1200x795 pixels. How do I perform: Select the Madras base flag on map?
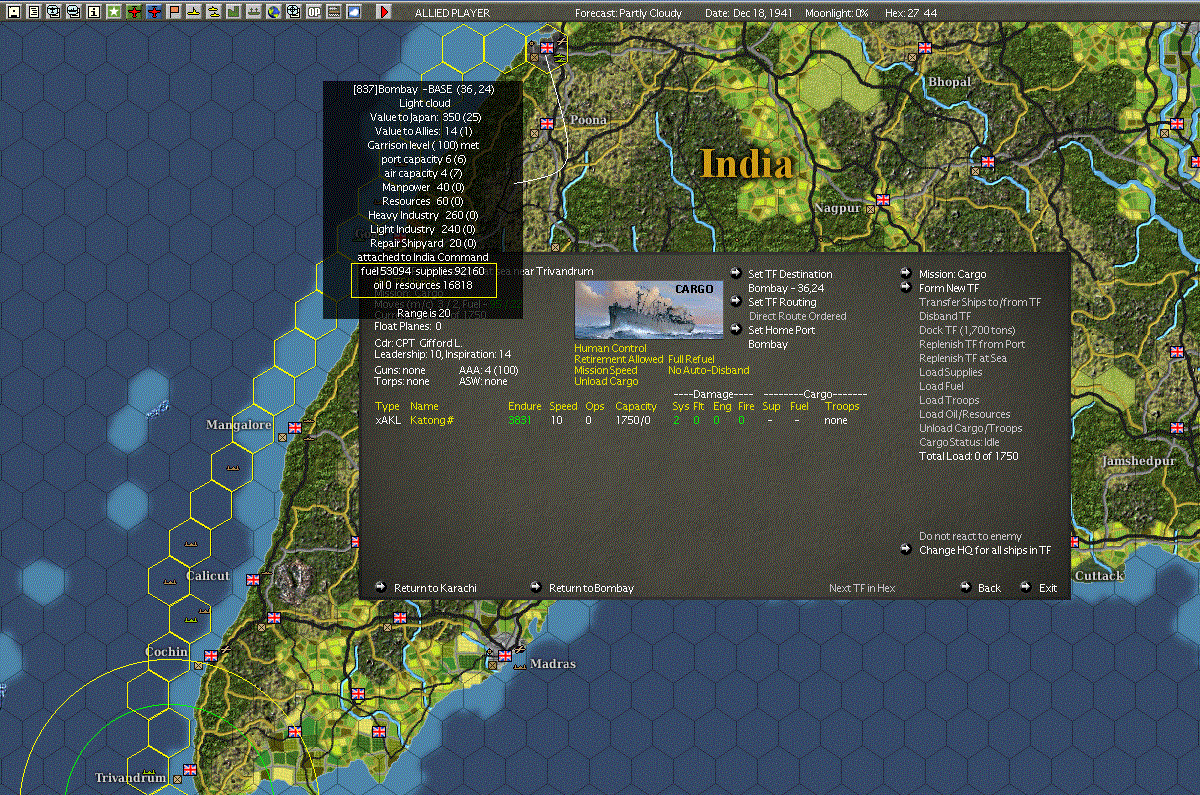click(506, 656)
